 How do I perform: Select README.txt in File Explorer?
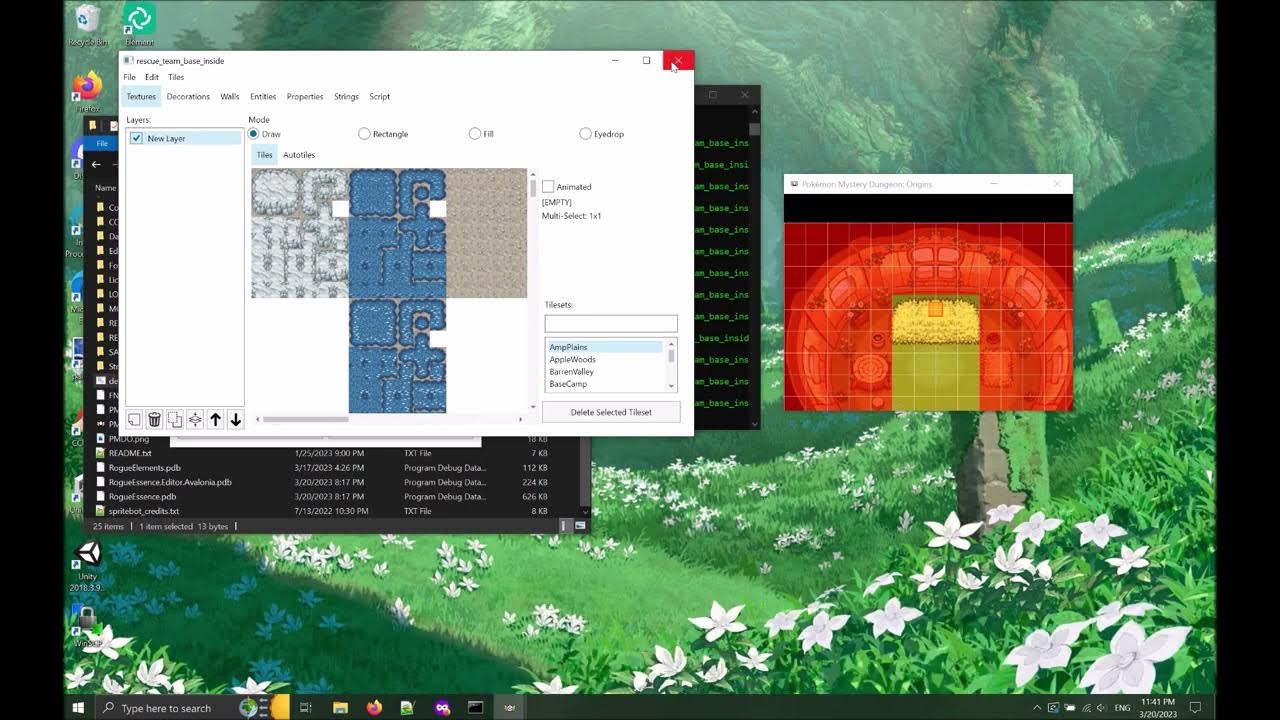[x=129, y=453]
